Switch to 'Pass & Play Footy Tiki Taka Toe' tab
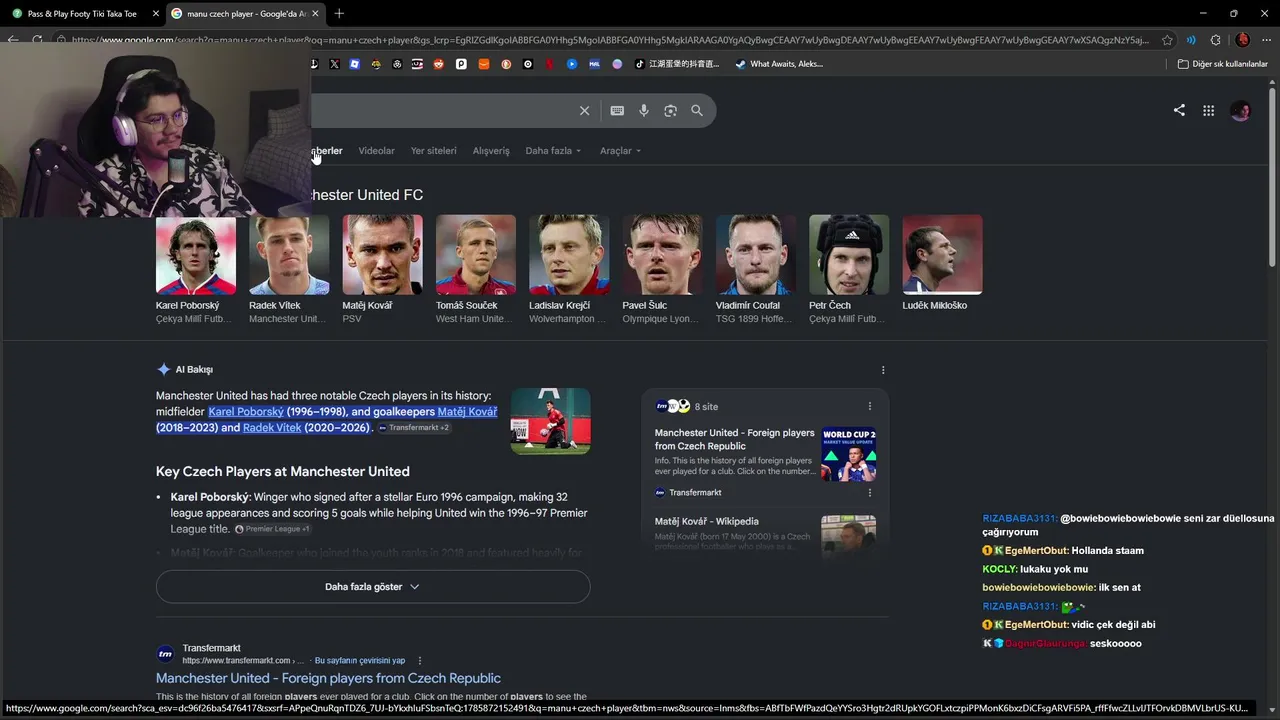The image size is (1280, 720). (82, 14)
